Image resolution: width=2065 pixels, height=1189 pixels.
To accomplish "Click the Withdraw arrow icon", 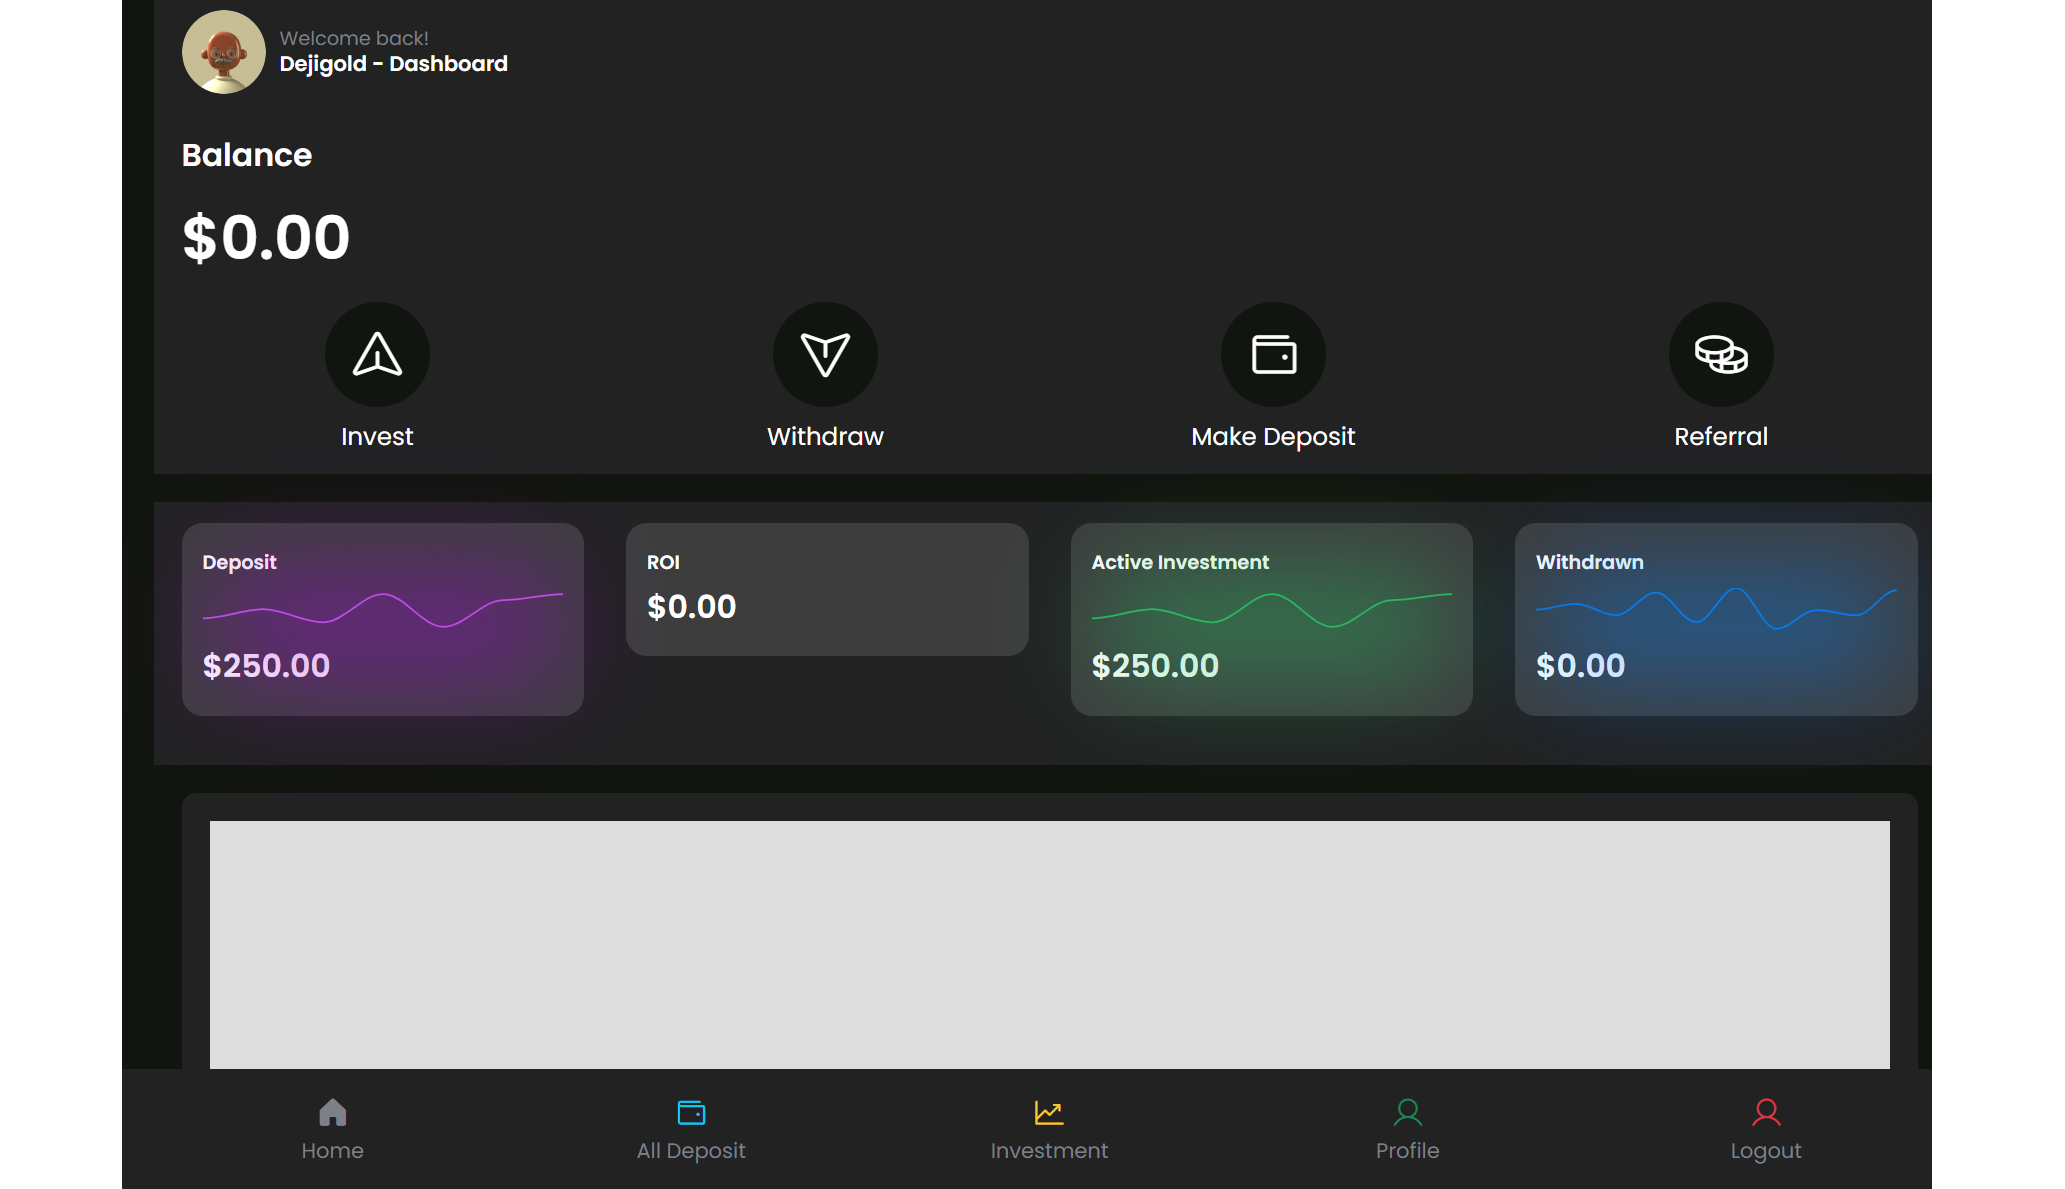I will 825,354.
